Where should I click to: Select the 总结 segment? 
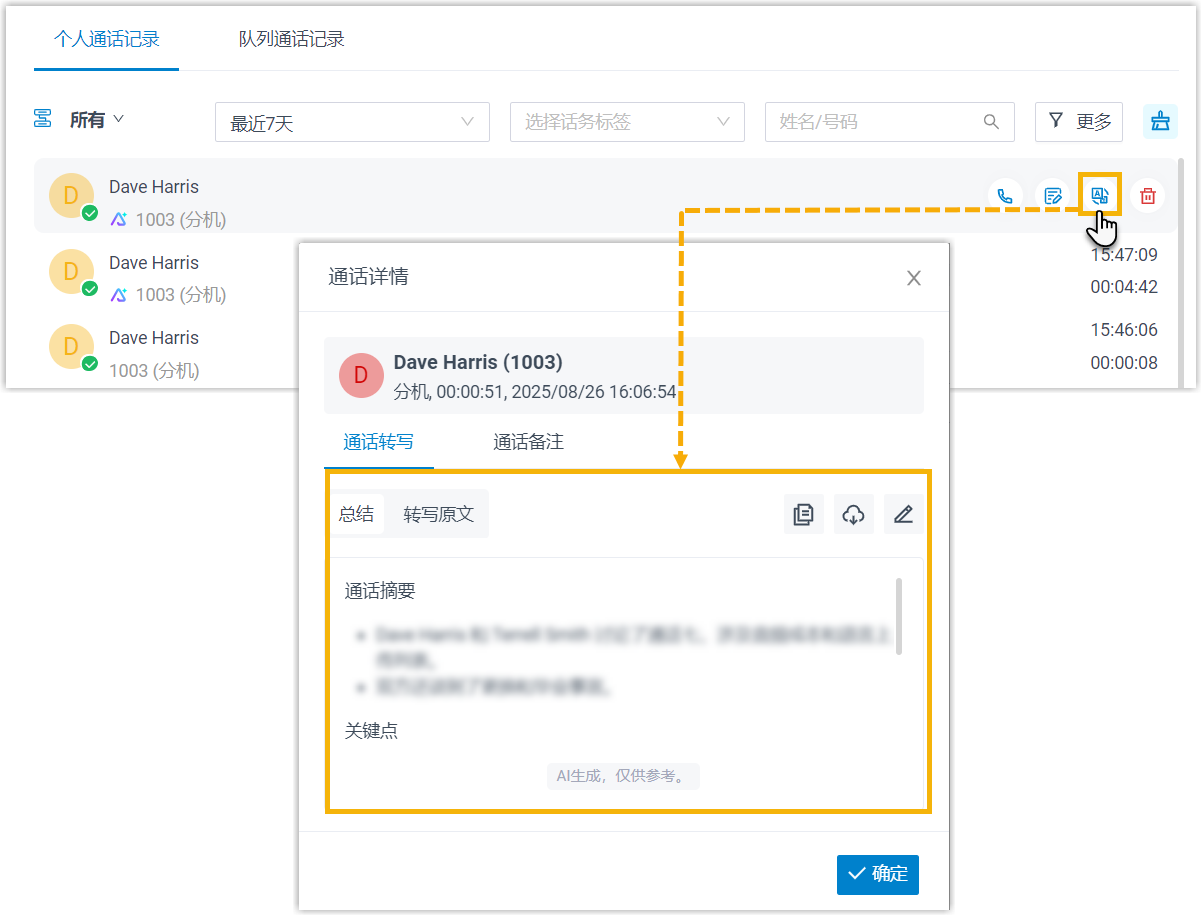pos(356,514)
